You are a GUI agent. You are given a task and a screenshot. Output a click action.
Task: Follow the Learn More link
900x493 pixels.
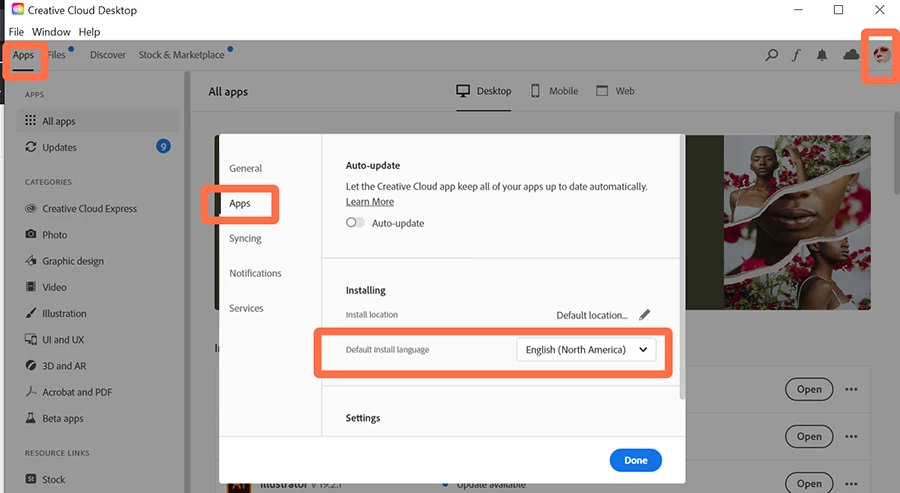[x=370, y=201]
